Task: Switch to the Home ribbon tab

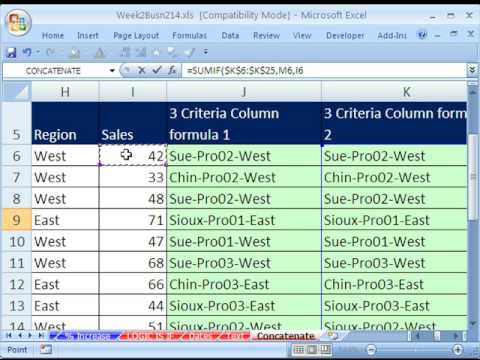Action: point(53,35)
